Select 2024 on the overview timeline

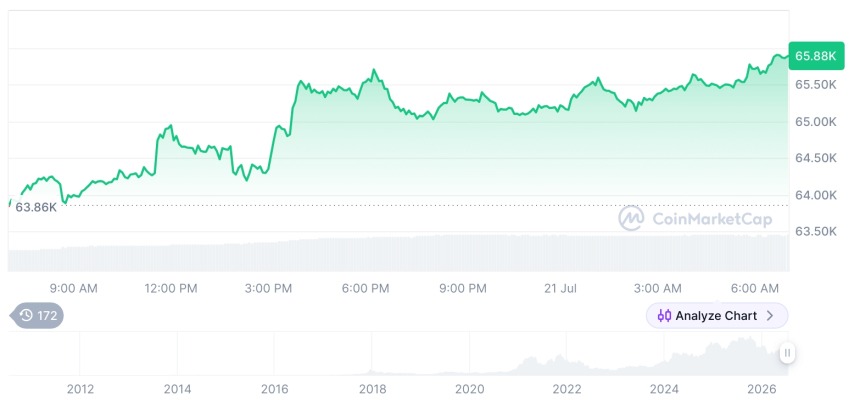point(664,389)
